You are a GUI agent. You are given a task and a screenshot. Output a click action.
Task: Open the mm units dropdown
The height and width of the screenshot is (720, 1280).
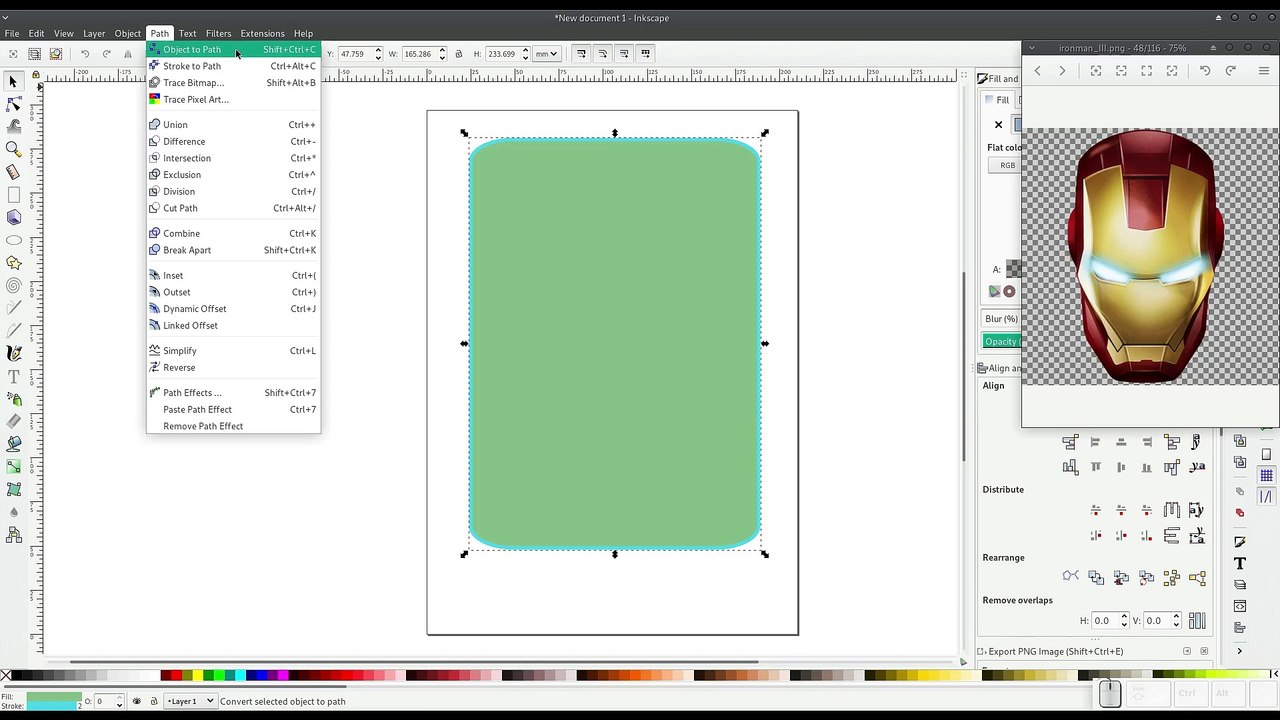(x=546, y=54)
